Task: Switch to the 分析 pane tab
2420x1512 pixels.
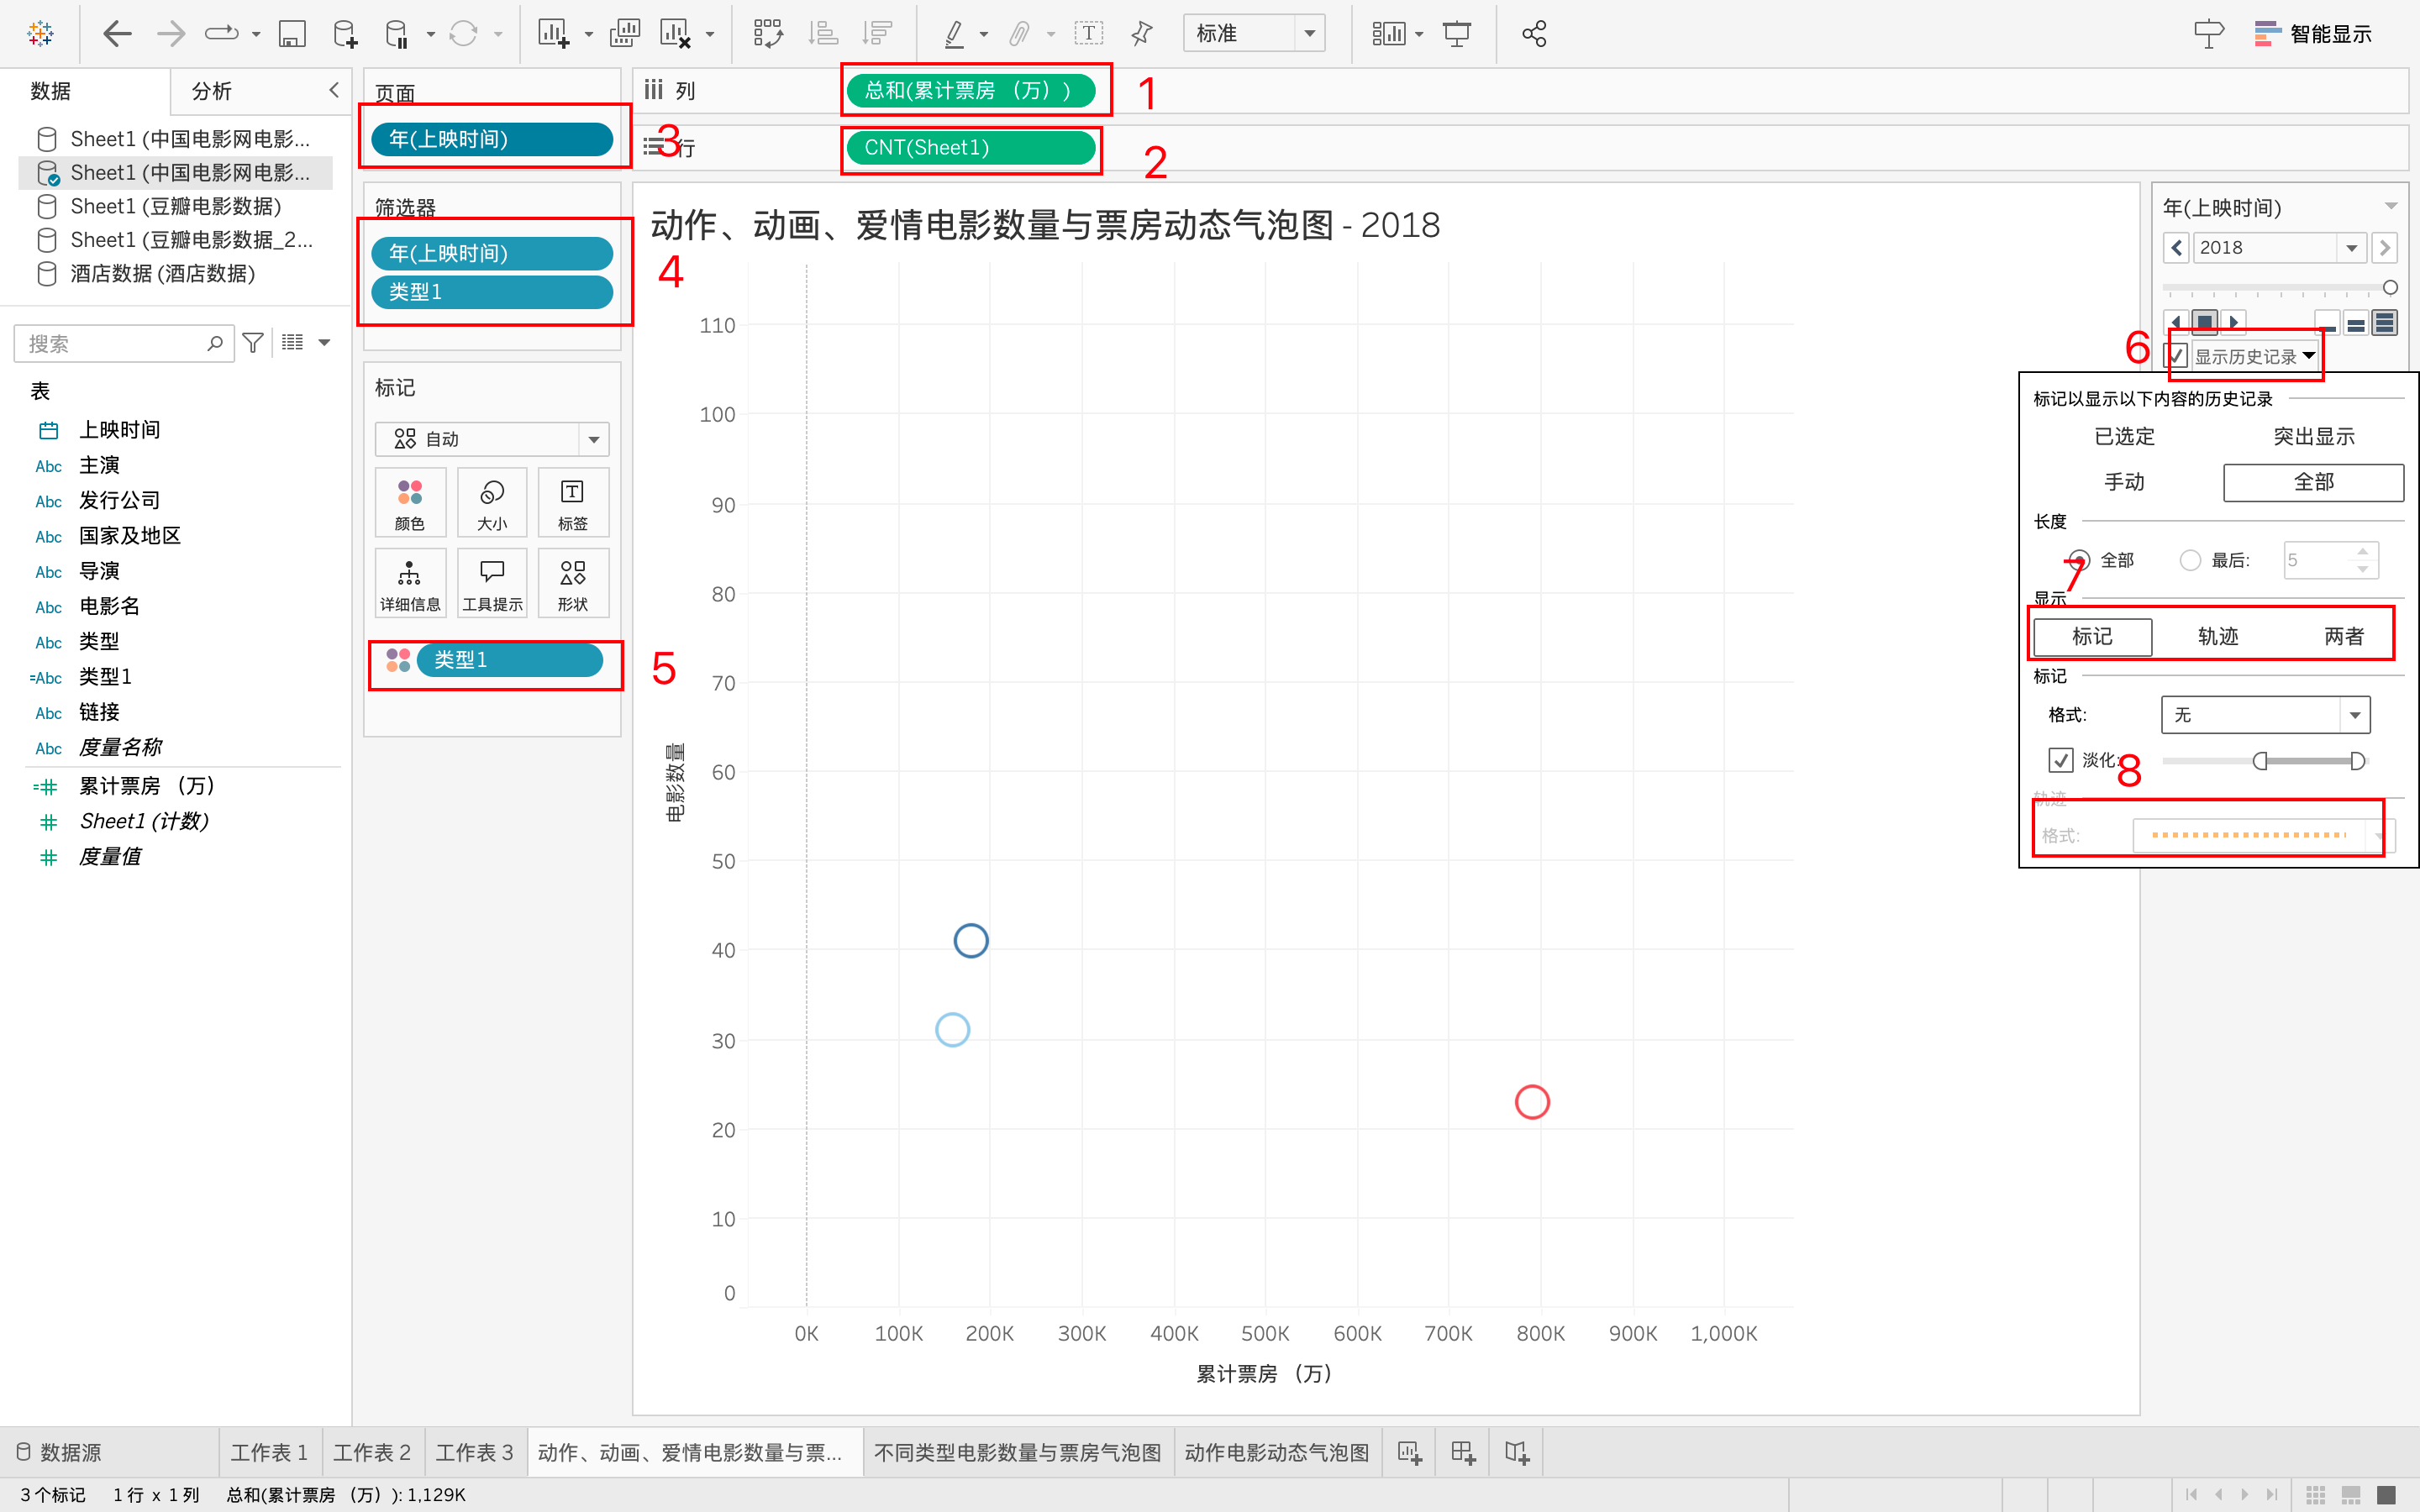Action: click(x=211, y=91)
